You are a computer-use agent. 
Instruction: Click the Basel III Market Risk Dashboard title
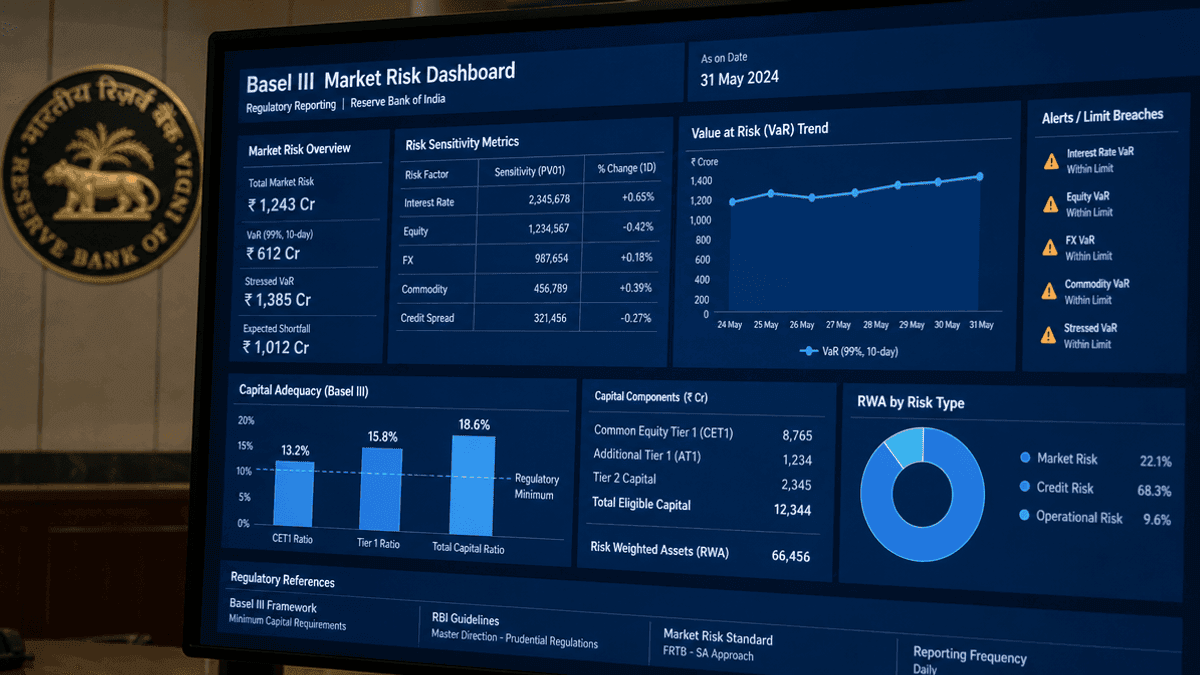point(380,75)
